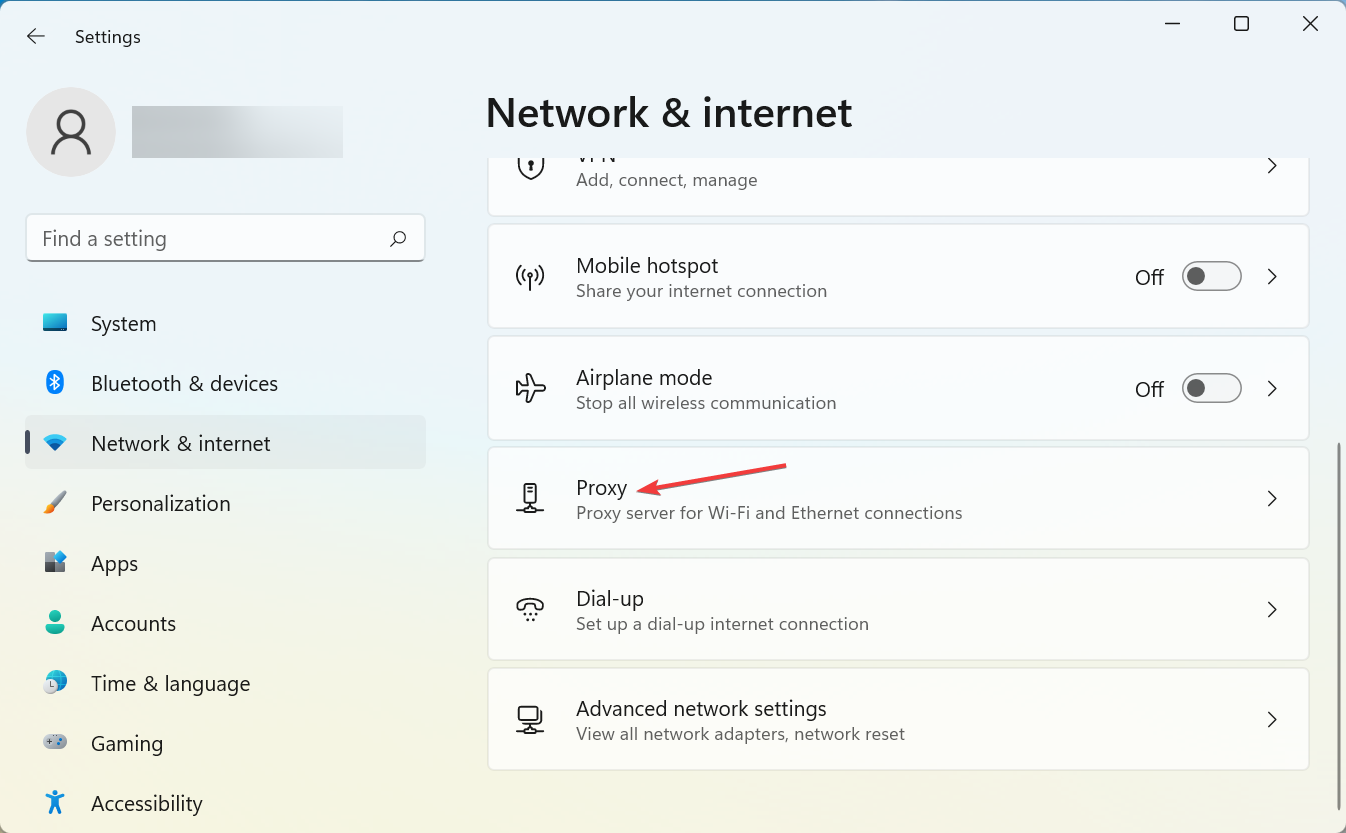Click the Find a setting field

[x=210, y=239]
